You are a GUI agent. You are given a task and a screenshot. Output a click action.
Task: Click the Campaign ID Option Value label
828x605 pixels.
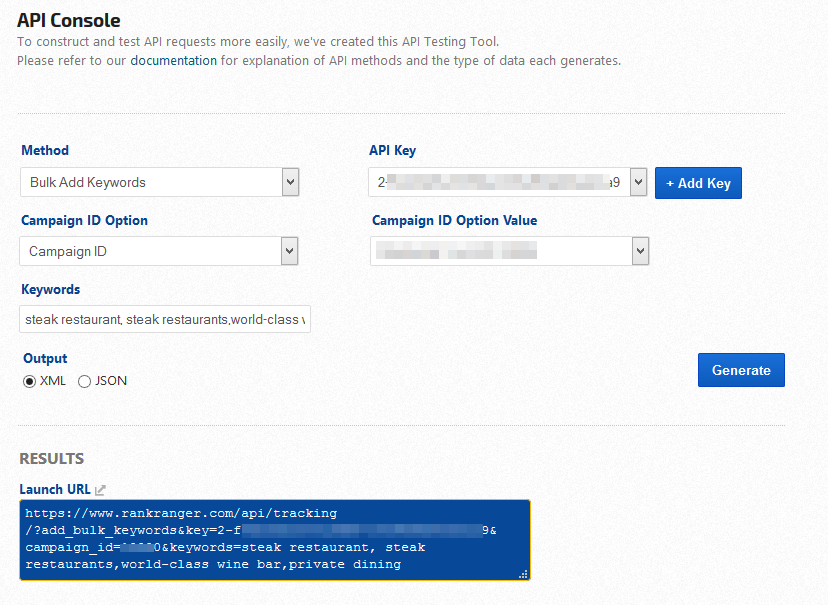coord(454,220)
